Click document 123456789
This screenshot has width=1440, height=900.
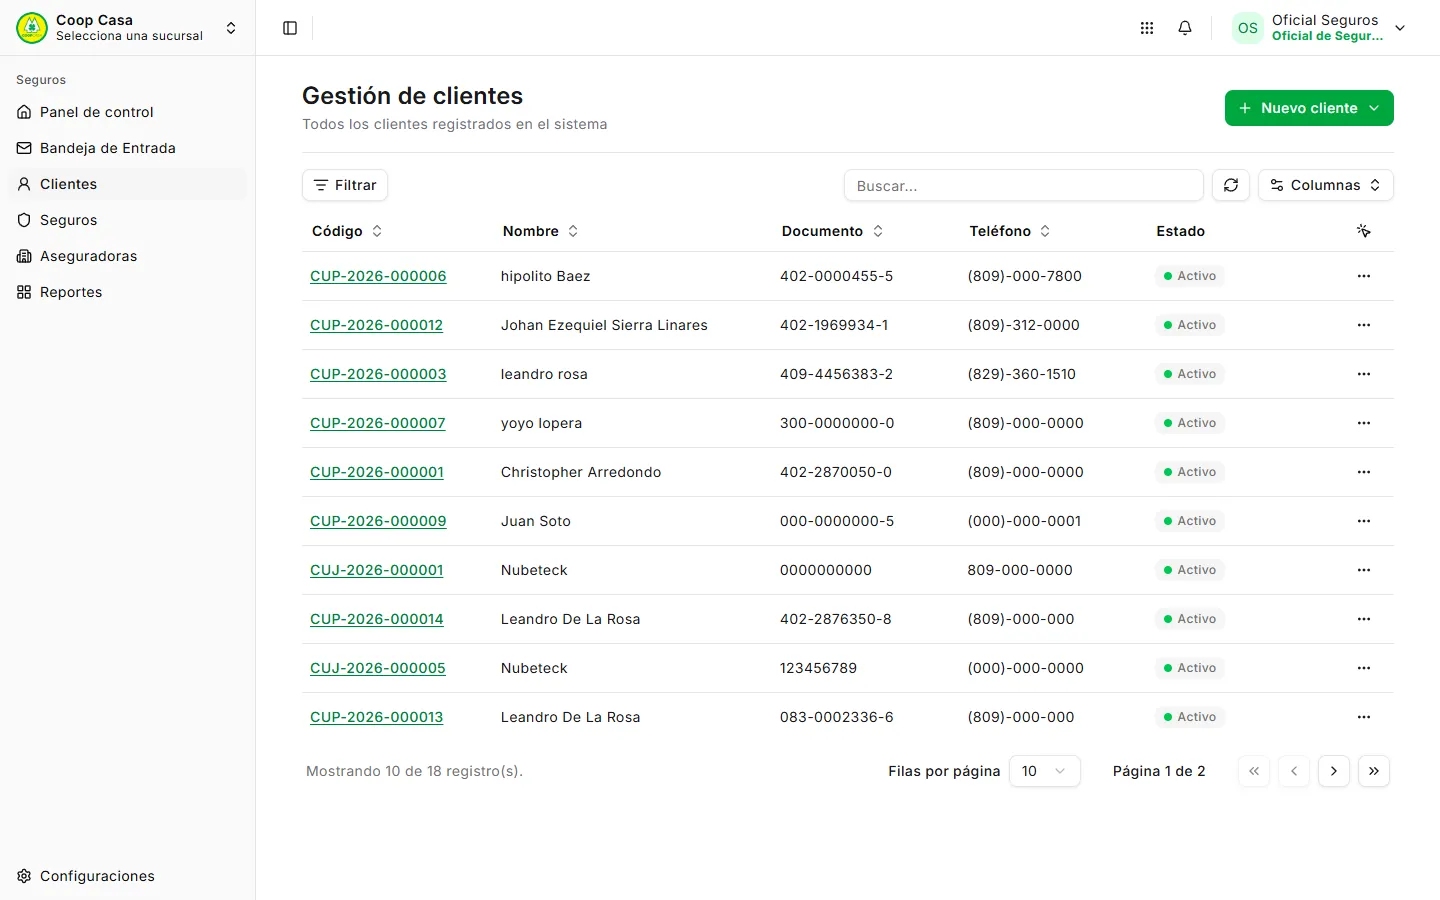(x=818, y=668)
